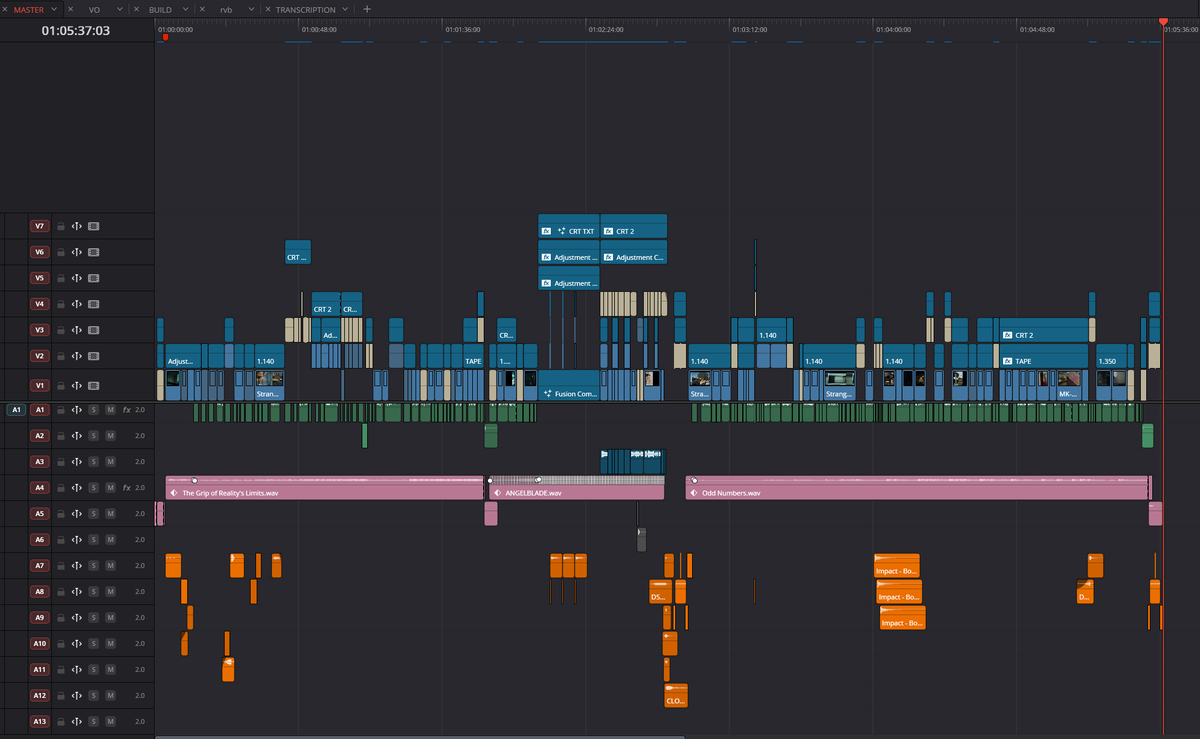Lock the A6 audio track
This screenshot has width=1200, height=739.
[60, 540]
